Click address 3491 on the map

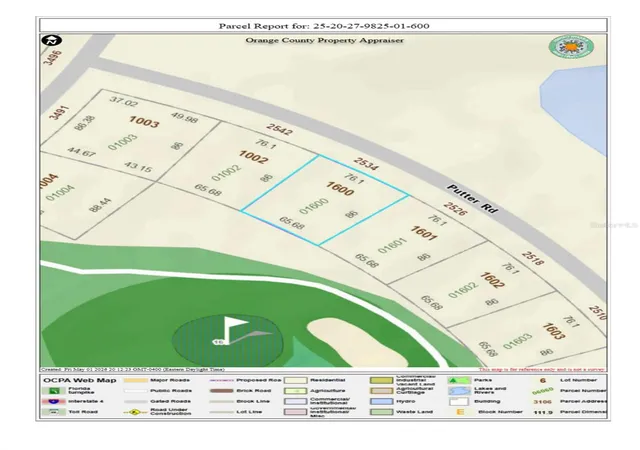coord(59,113)
